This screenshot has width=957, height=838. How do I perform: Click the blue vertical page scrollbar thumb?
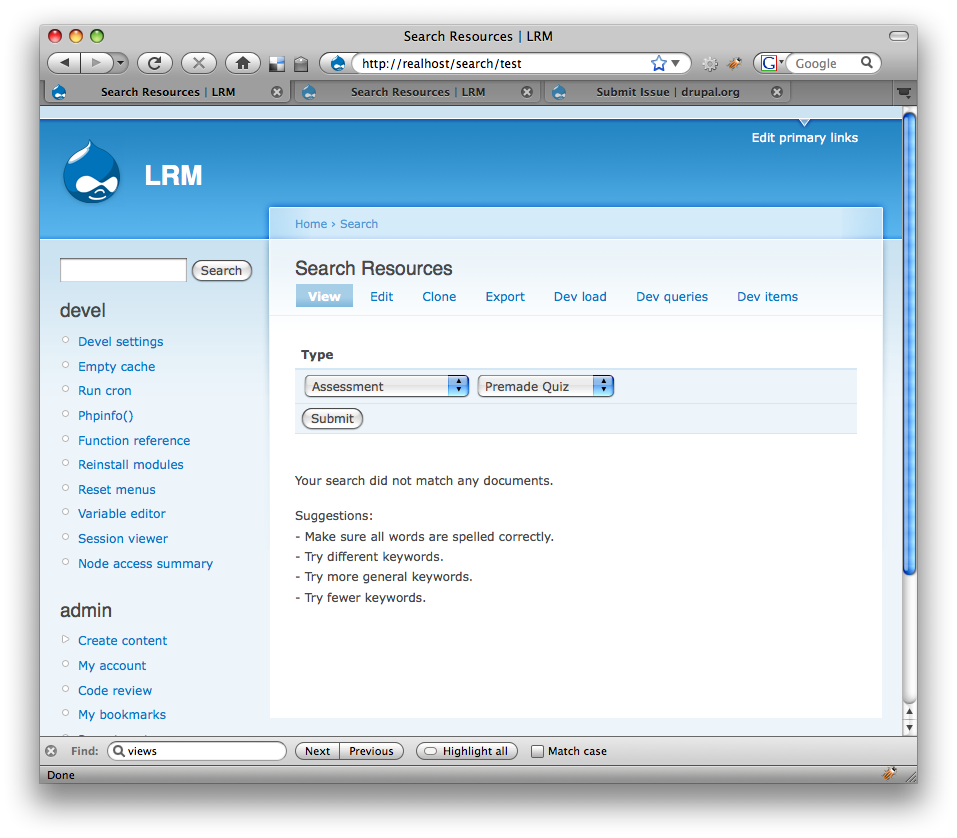pos(909,344)
